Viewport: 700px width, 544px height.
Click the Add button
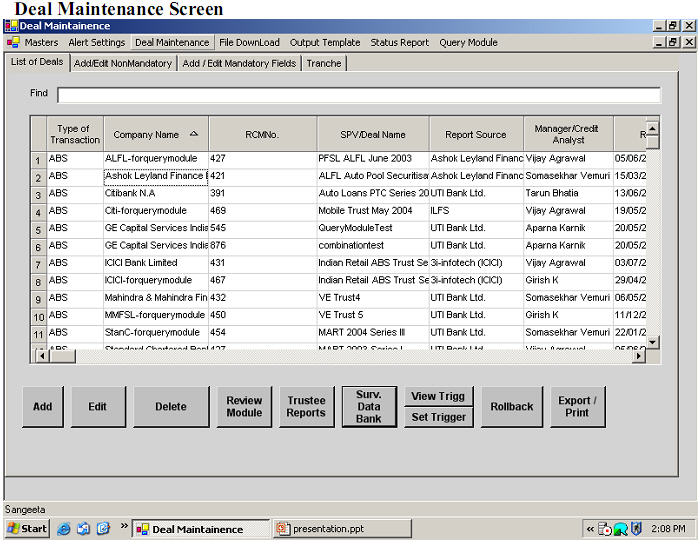click(43, 407)
